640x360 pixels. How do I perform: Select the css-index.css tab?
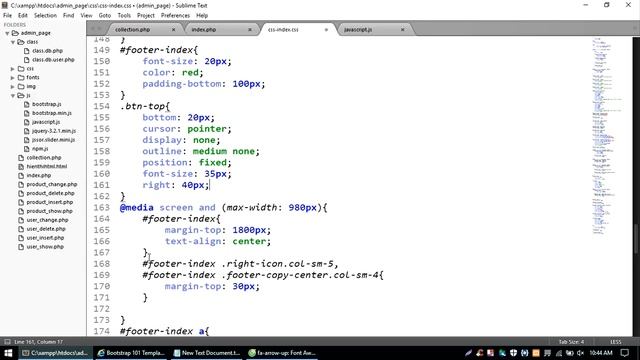[283, 29]
